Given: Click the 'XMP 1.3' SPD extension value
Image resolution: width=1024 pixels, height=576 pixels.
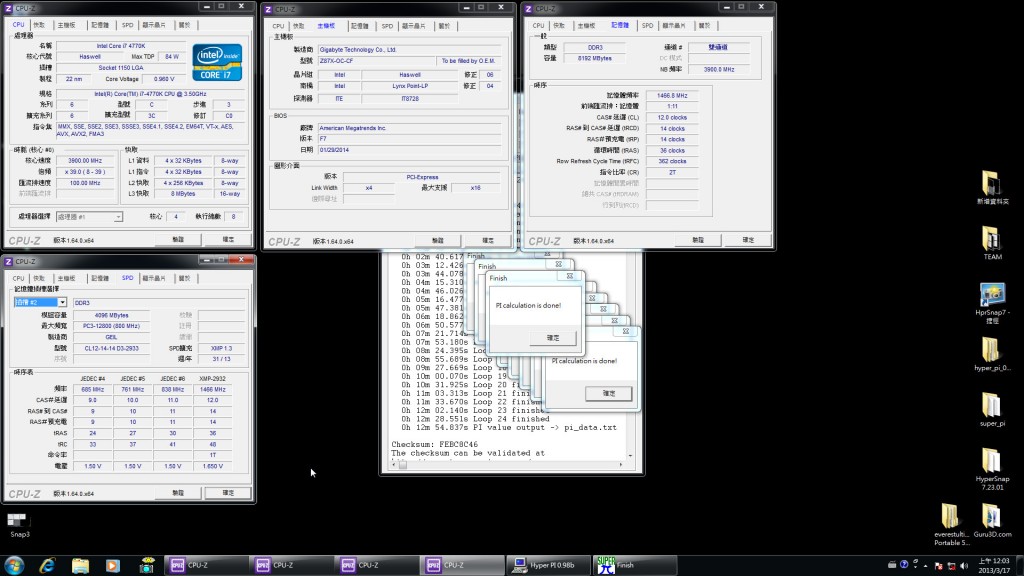Looking at the screenshot, I should [221, 348].
